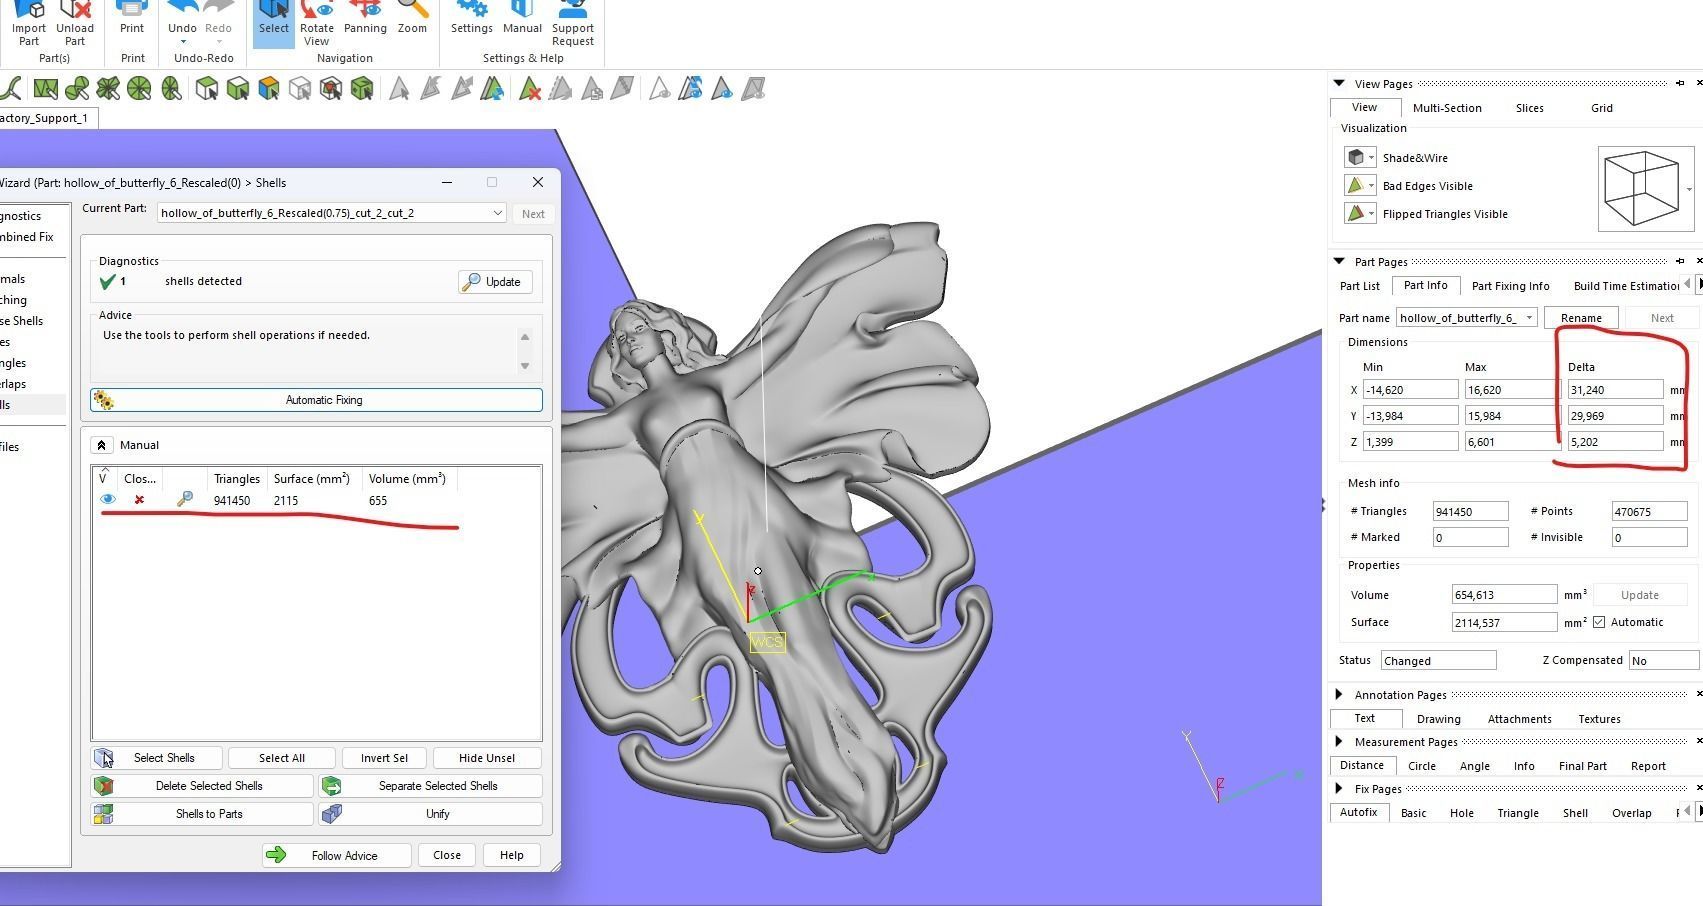Open the Build Time Estimation tab
The image size is (1703, 906).
(x=1626, y=286)
